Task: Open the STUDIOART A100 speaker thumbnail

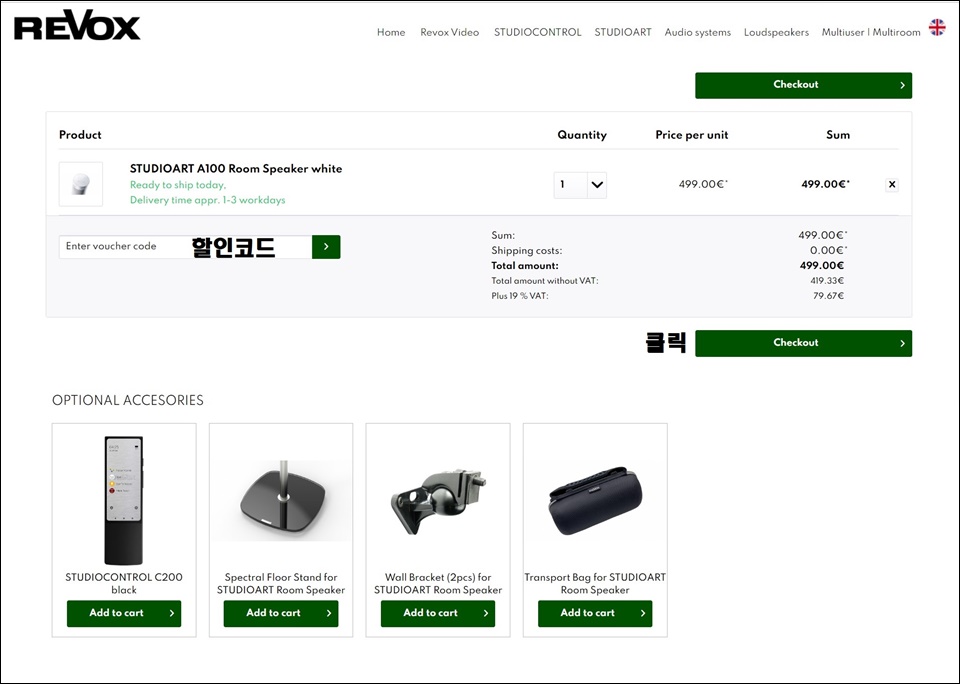Action: (x=81, y=184)
